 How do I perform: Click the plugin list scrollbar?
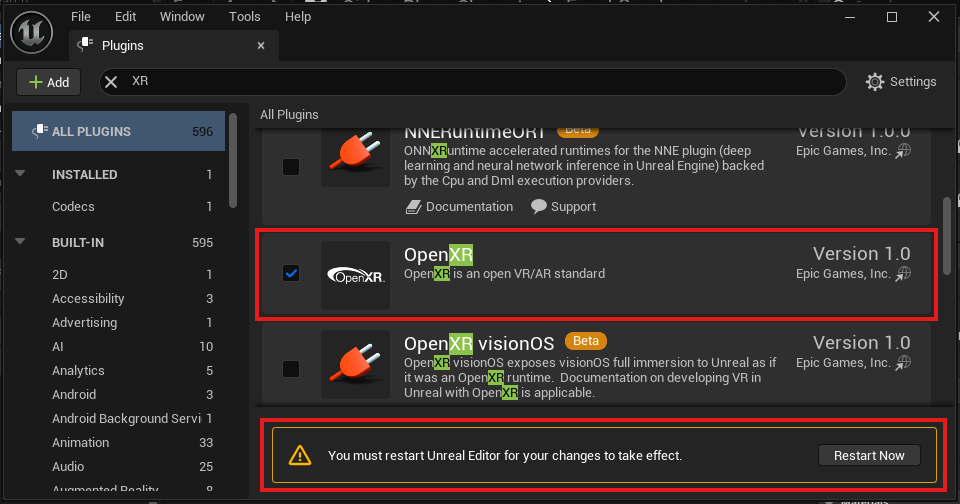[x=947, y=236]
